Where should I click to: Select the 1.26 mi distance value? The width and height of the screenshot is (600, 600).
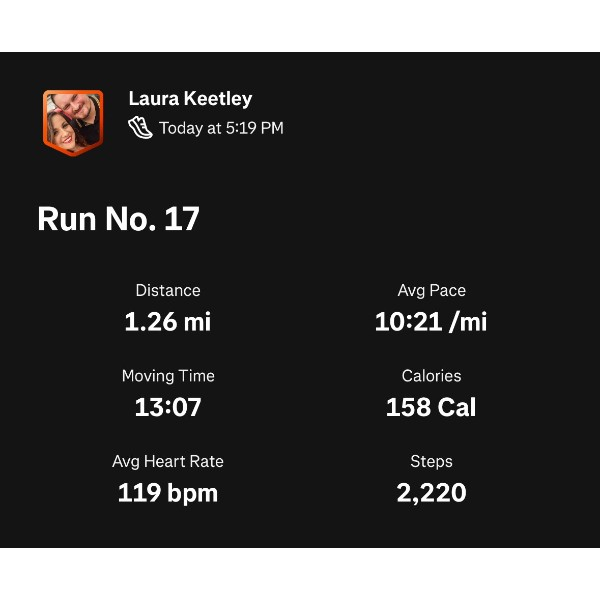pyautogui.click(x=168, y=322)
